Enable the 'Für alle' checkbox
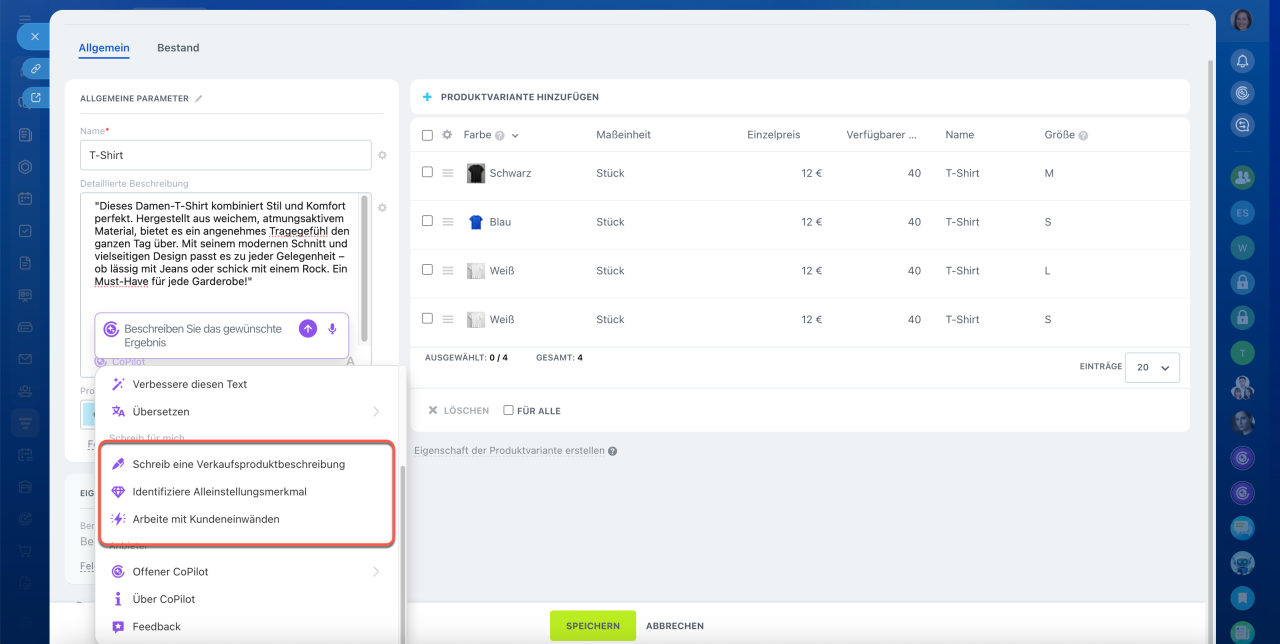Viewport: 1280px width, 644px height. coord(508,410)
